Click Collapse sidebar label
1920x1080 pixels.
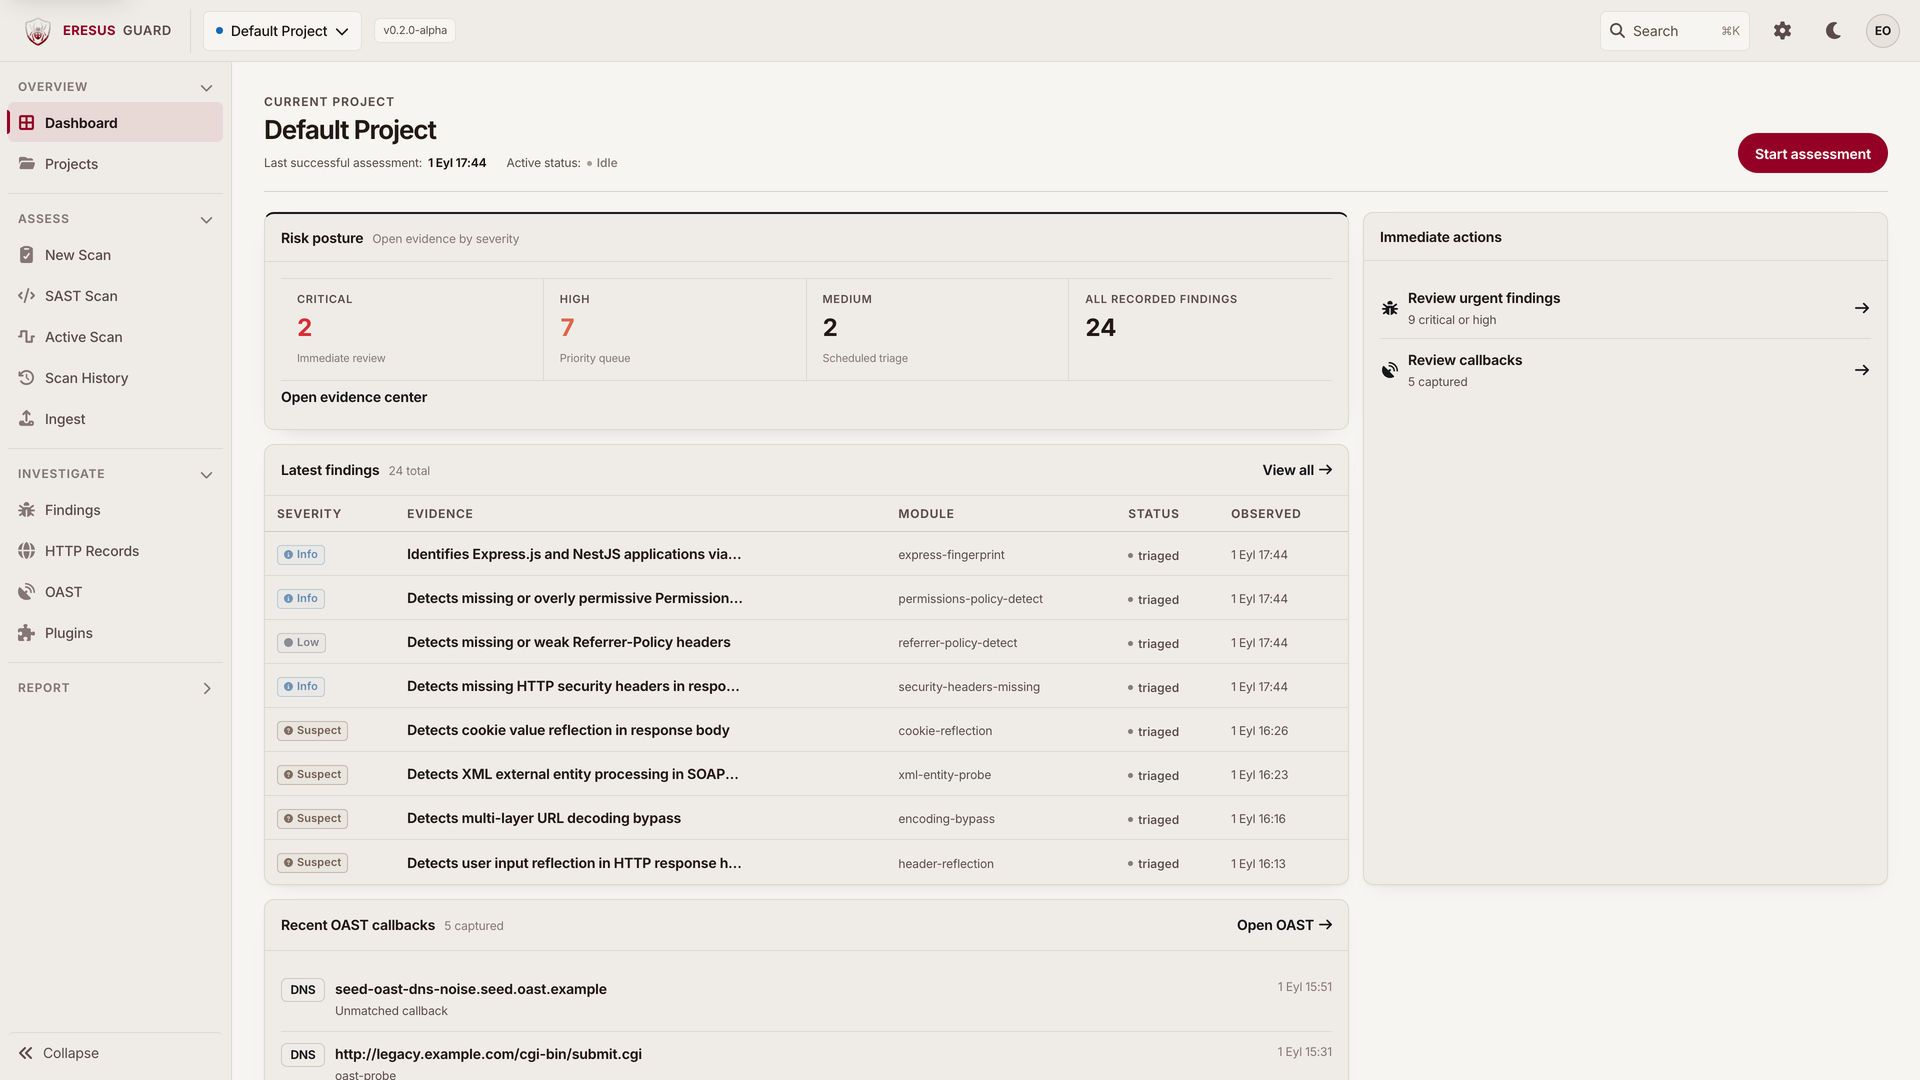point(71,1053)
